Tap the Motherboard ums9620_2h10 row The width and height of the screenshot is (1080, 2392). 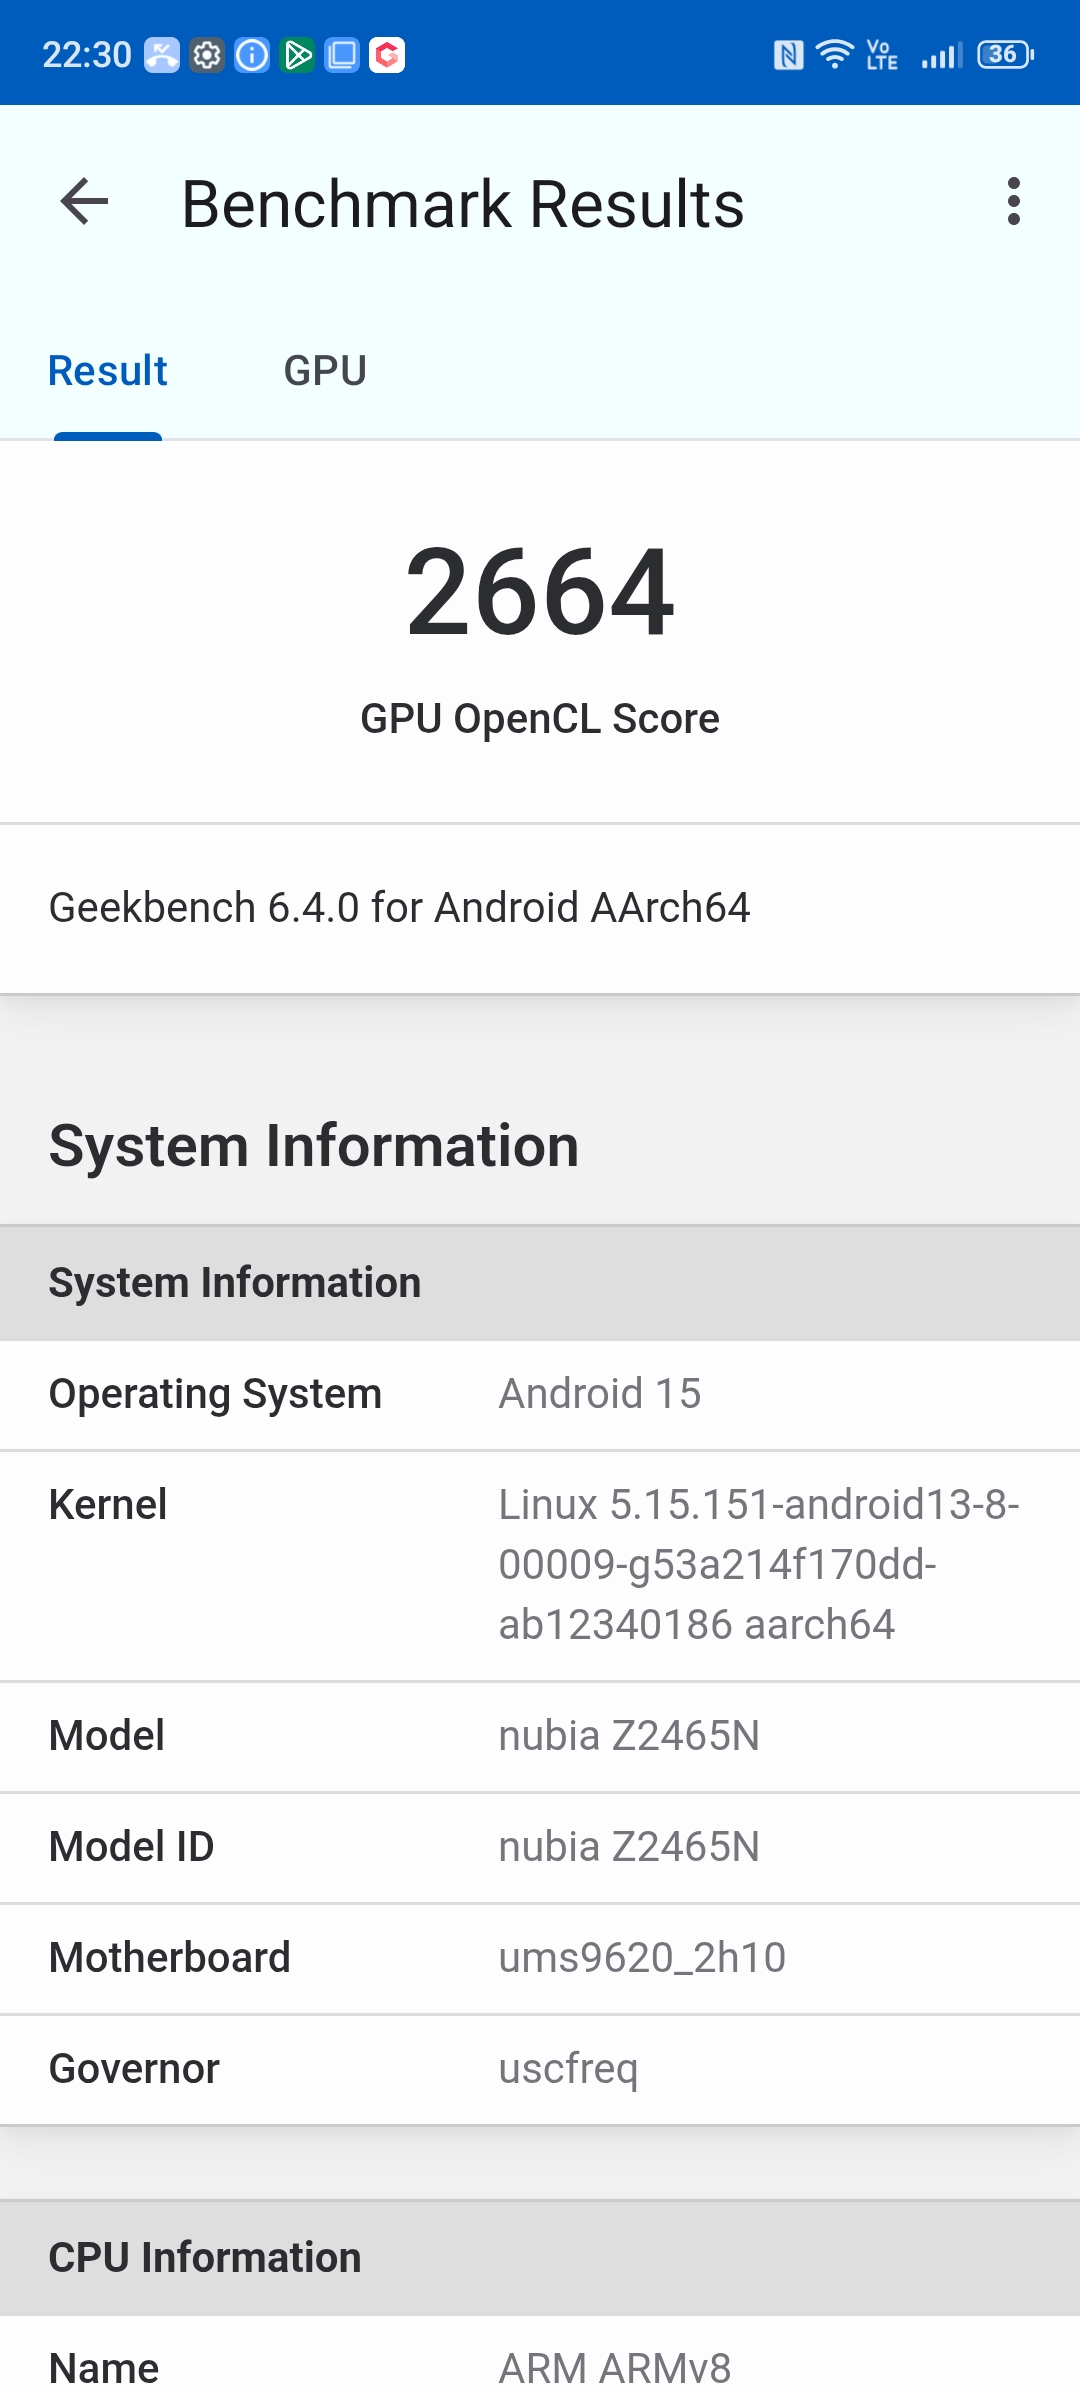540,1959
